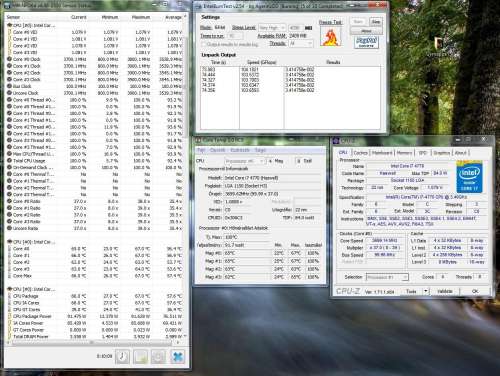Screen dimensions: 500x376
Task: Click the Maximum column header in HWiNFO
Action: coord(141,17)
